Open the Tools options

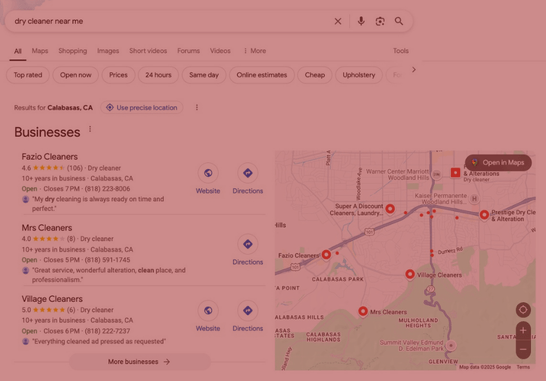coord(401,51)
